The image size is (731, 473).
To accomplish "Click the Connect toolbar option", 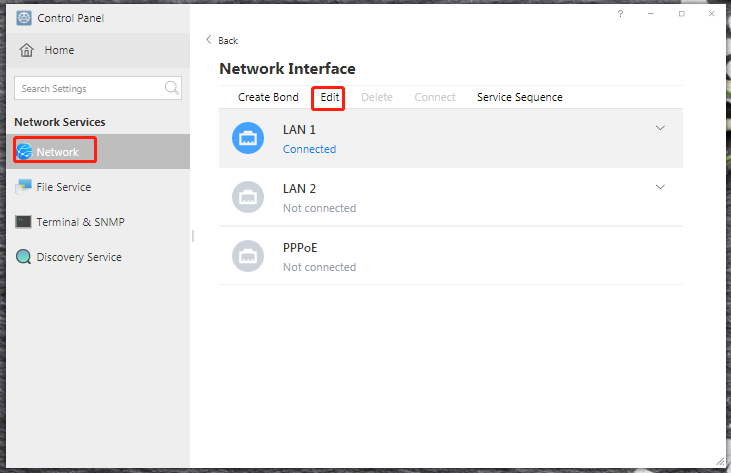I will [x=435, y=97].
